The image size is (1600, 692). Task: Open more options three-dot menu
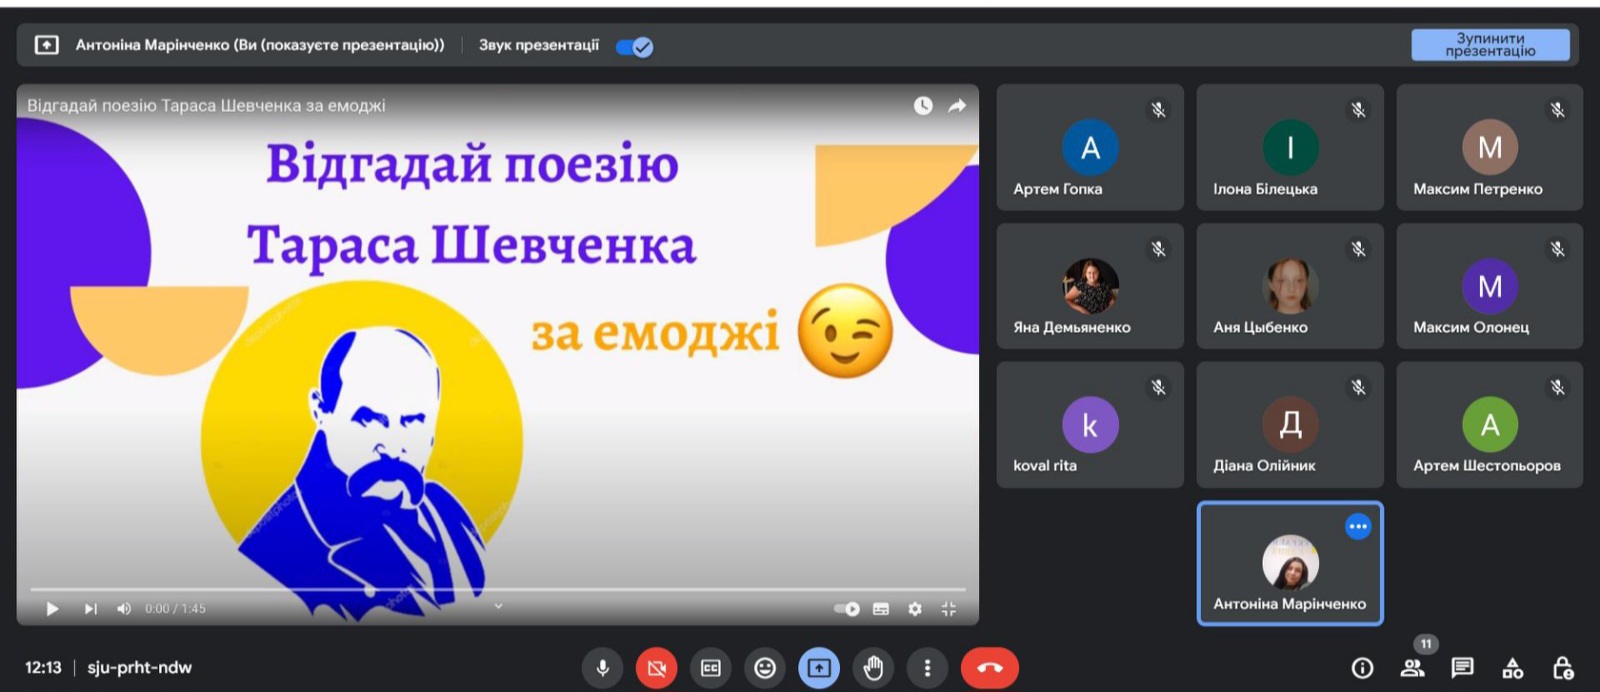927,668
